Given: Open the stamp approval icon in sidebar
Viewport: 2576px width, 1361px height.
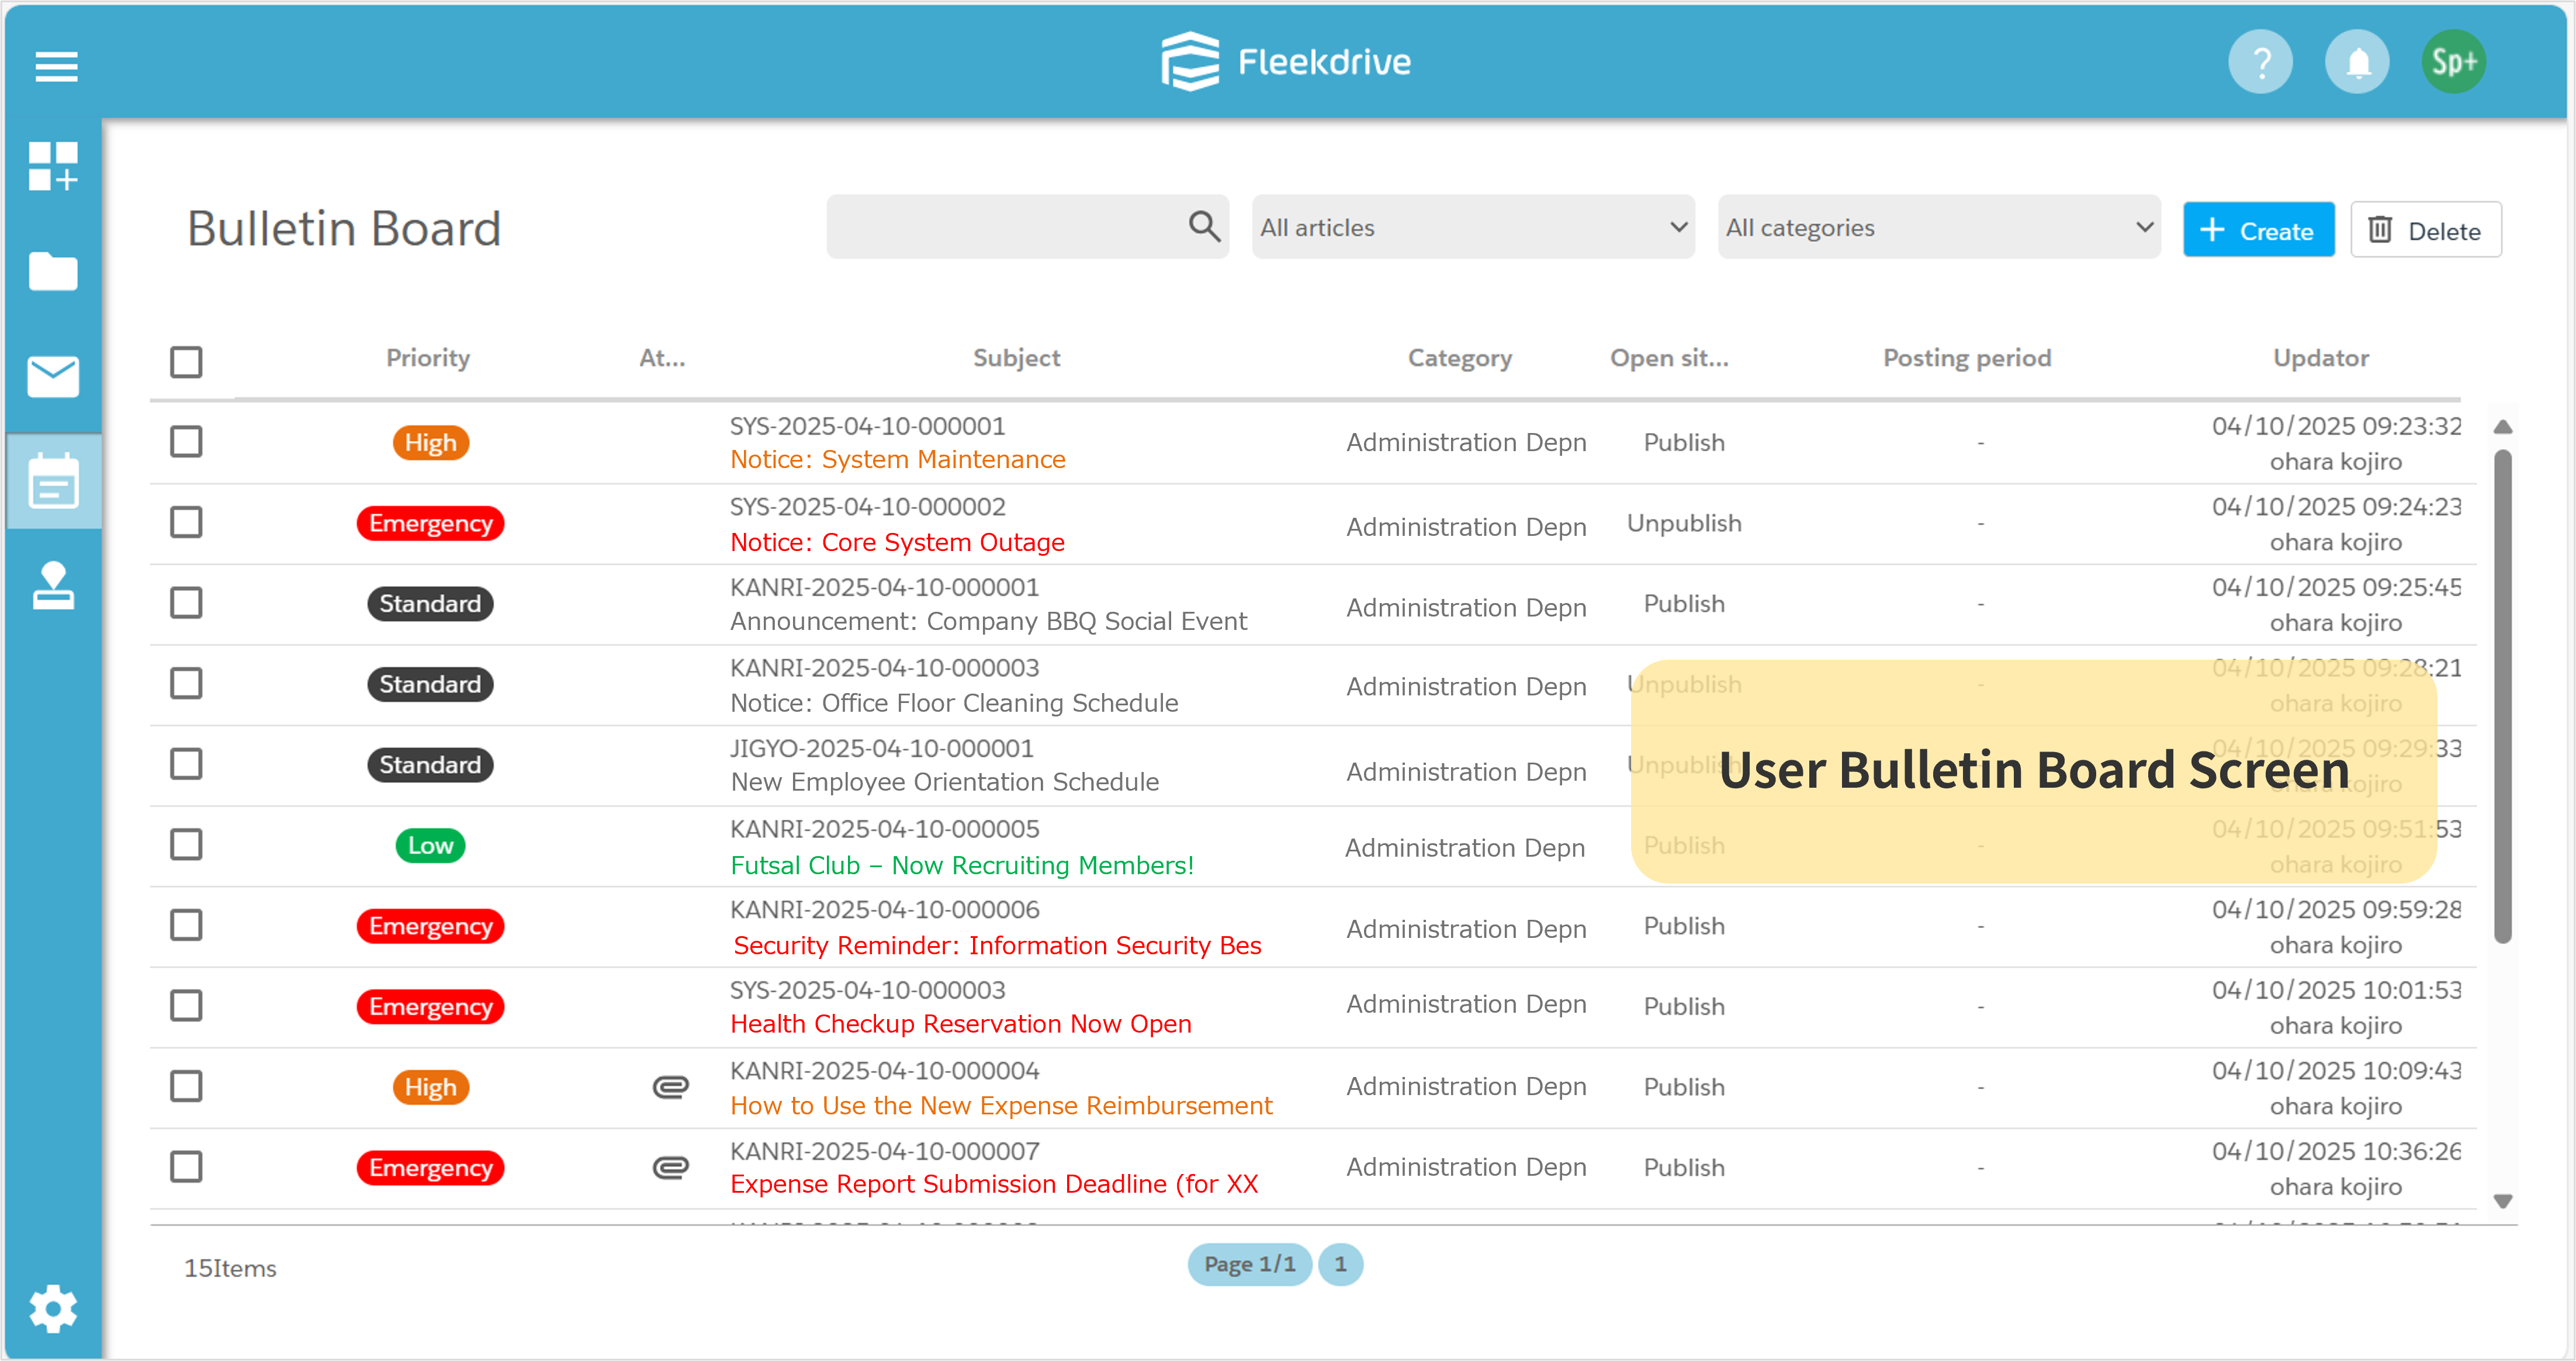Looking at the screenshot, I should point(53,585).
